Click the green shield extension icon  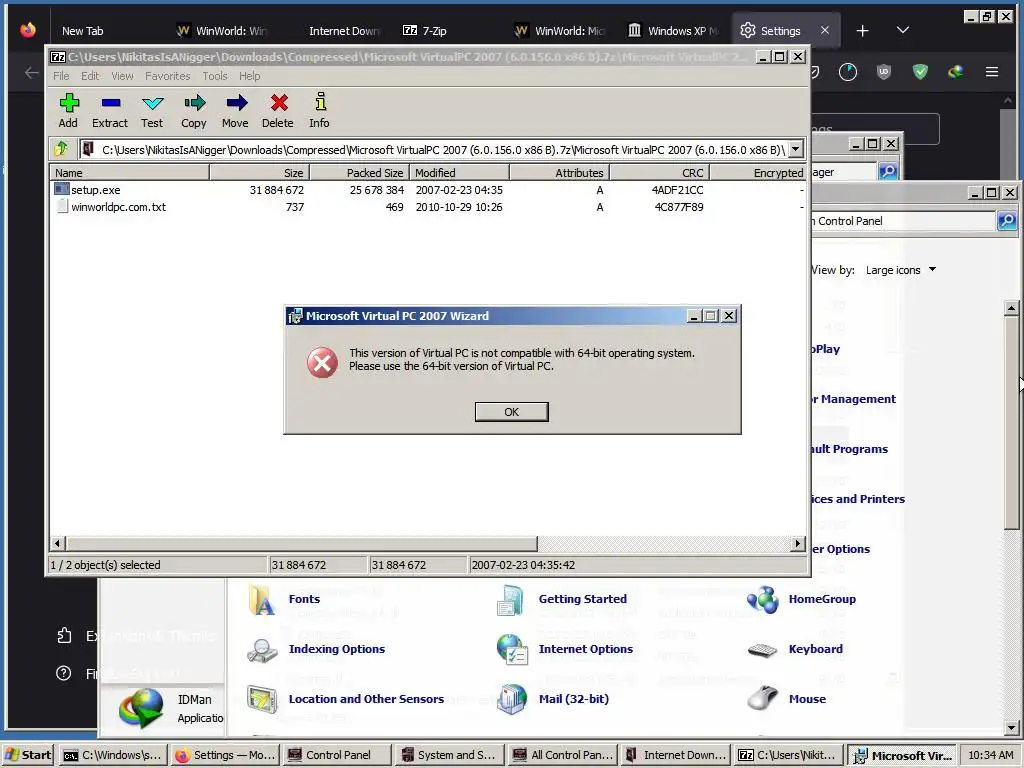(920, 72)
